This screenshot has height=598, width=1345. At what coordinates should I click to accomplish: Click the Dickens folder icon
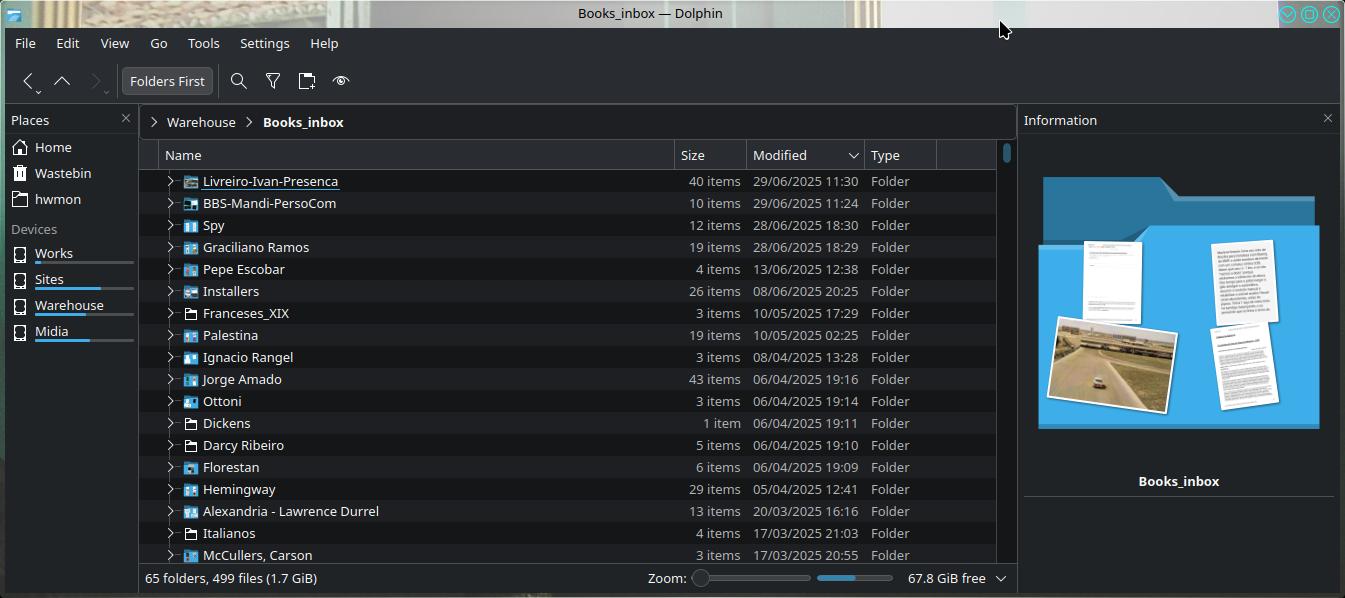pos(191,424)
